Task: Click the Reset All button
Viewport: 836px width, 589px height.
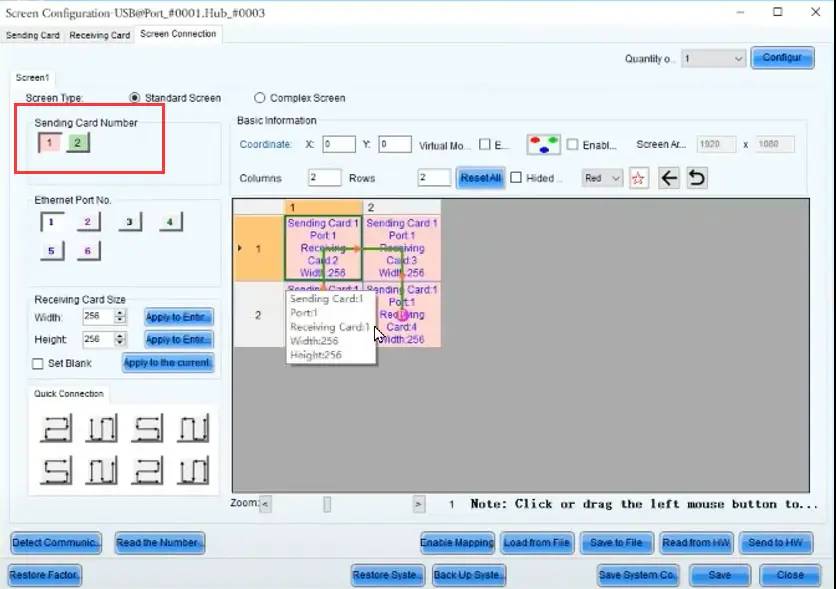Action: click(x=480, y=178)
